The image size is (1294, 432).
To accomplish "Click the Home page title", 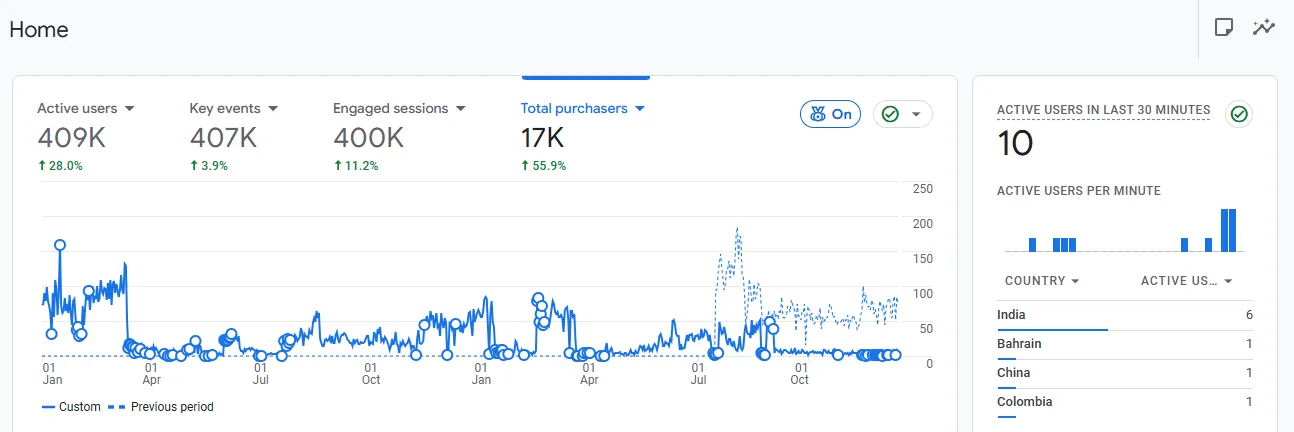I will [x=39, y=30].
